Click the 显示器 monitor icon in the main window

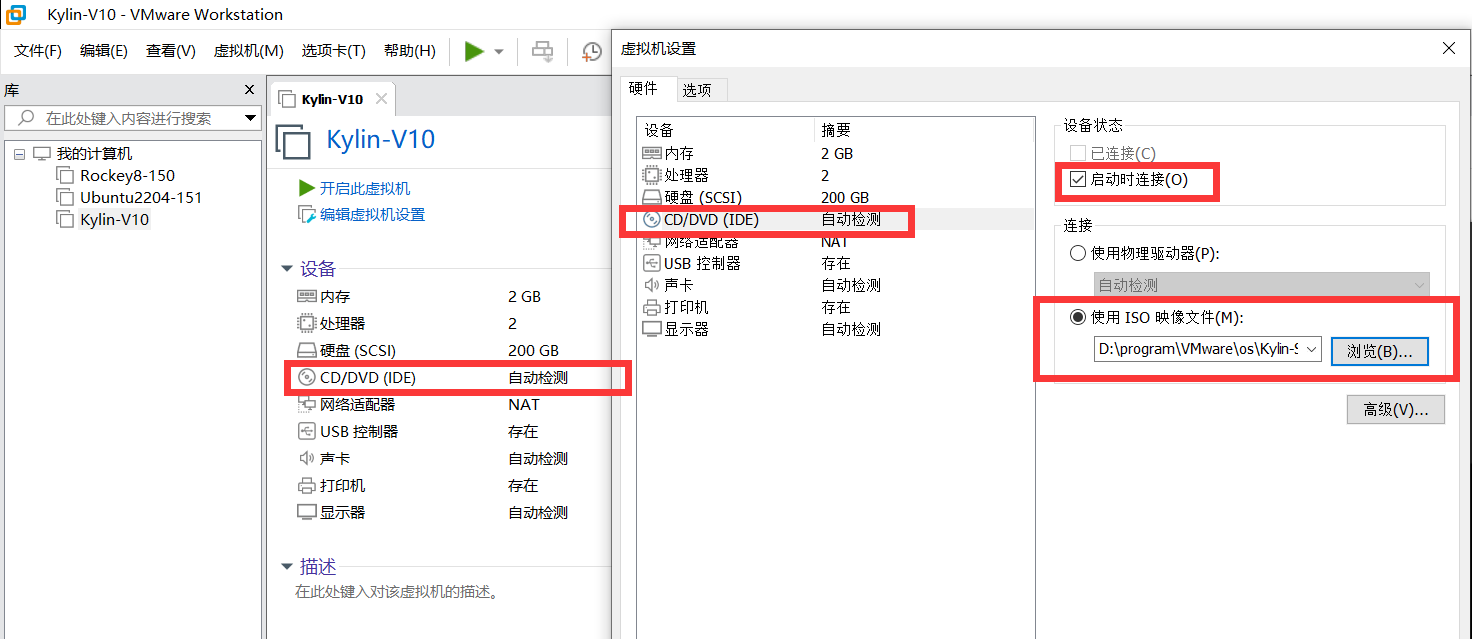pyautogui.click(x=306, y=512)
